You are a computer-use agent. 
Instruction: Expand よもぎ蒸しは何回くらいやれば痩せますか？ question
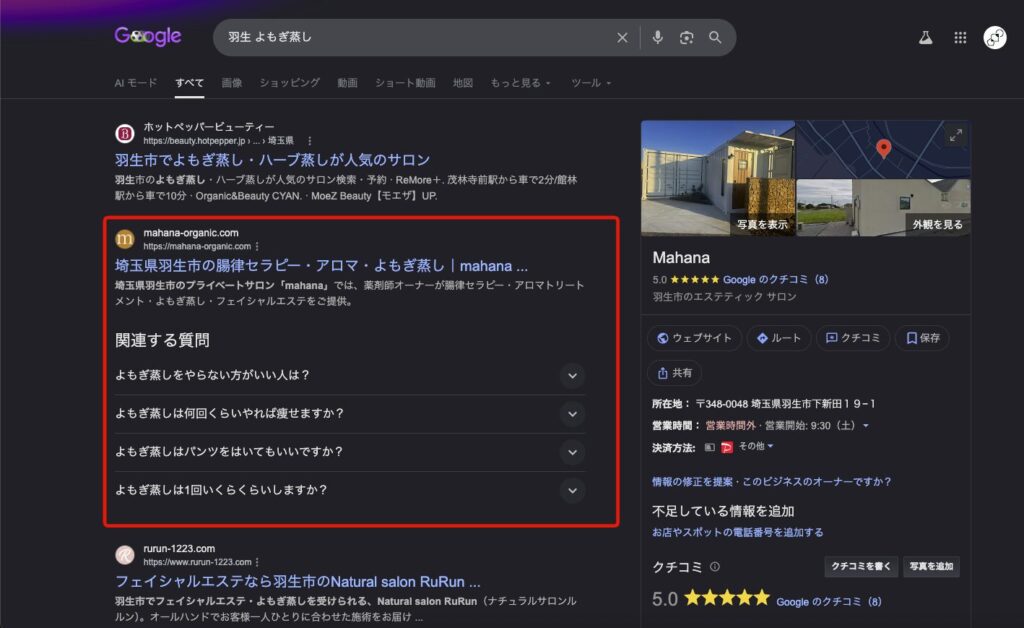click(350, 414)
